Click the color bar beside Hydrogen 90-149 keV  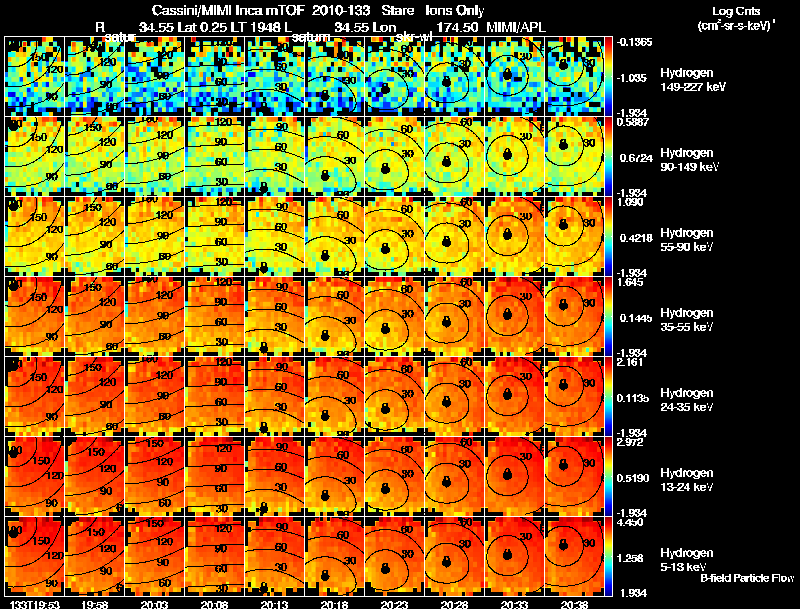608,156
